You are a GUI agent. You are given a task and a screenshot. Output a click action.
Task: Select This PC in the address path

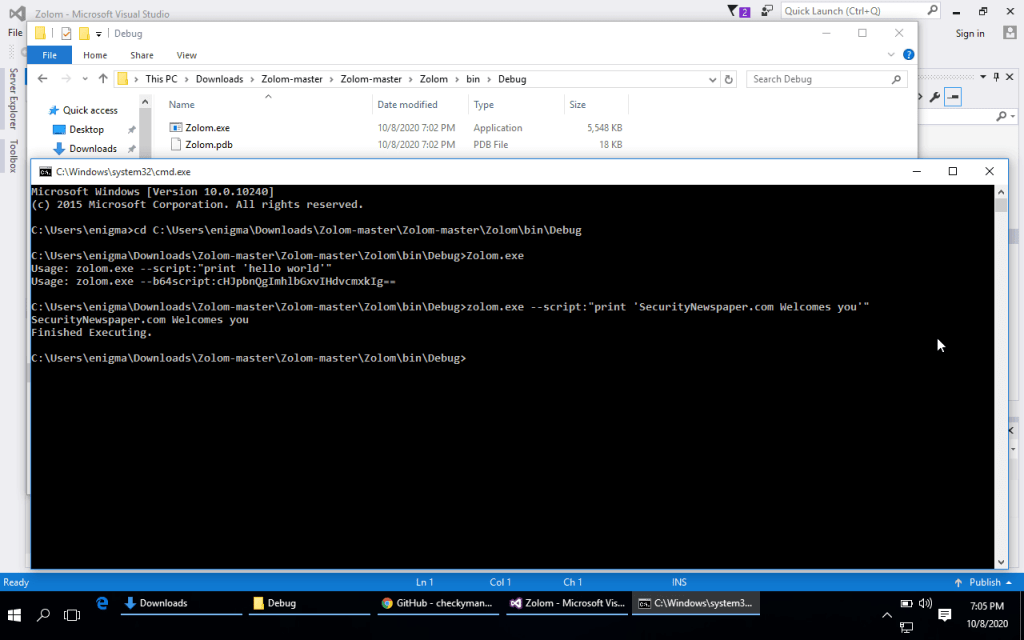pyautogui.click(x=161, y=79)
